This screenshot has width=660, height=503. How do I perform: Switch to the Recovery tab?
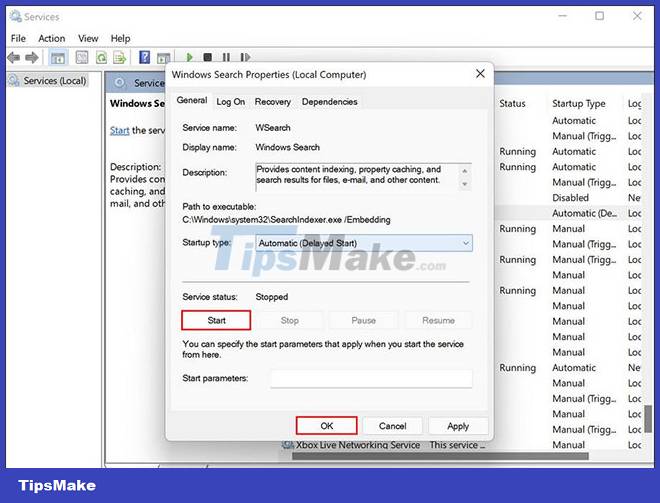point(272,102)
